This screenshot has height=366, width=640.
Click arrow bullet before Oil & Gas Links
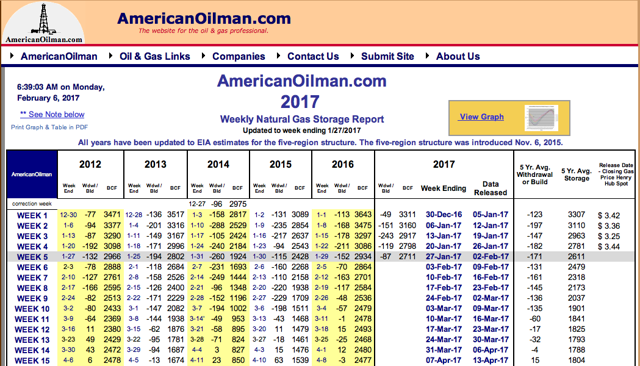110,55
